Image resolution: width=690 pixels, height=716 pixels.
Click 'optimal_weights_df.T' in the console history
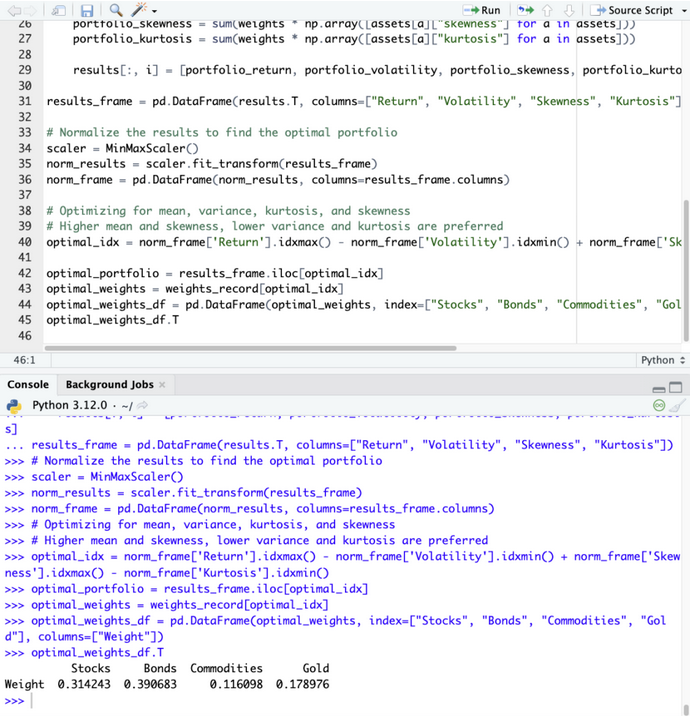(x=98, y=653)
